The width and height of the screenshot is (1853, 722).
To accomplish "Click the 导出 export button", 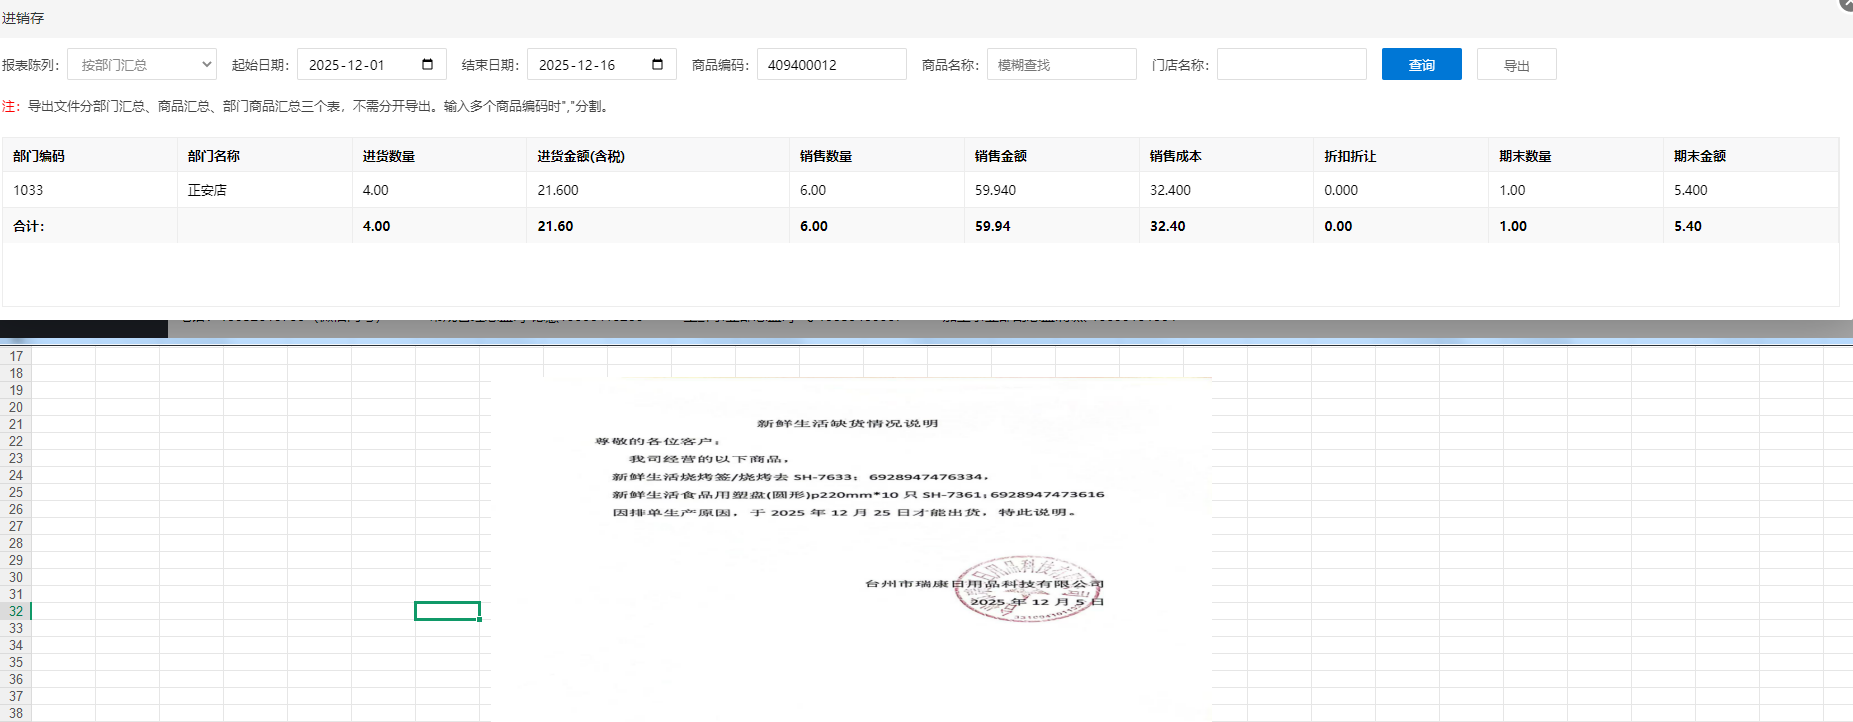I will click(x=1516, y=65).
